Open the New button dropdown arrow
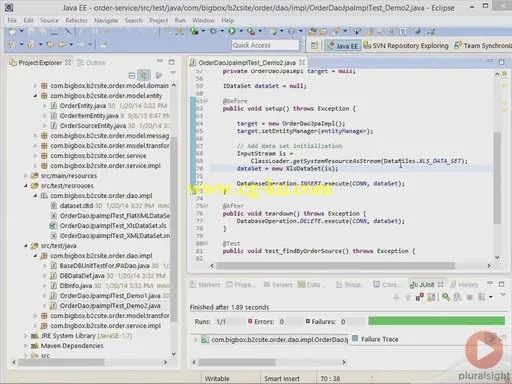This screenshot has width=512, height=384. (21, 31)
